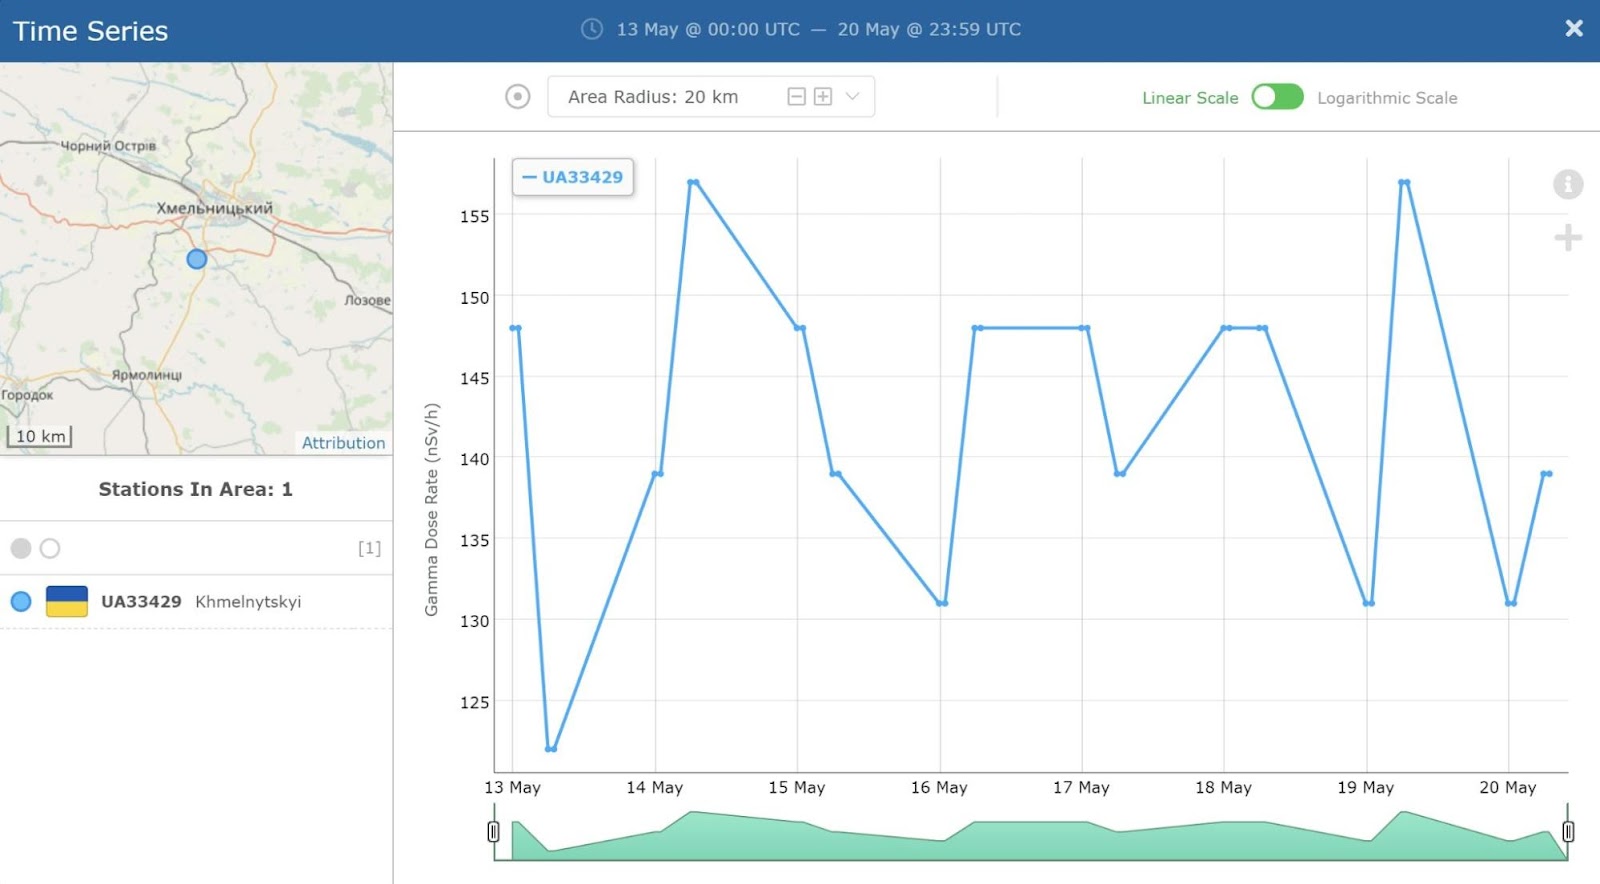Image resolution: width=1600 pixels, height=884 pixels.
Task: Click the Logarithmic Scale label
Action: pyautogui.click(x=1387, y=98)
